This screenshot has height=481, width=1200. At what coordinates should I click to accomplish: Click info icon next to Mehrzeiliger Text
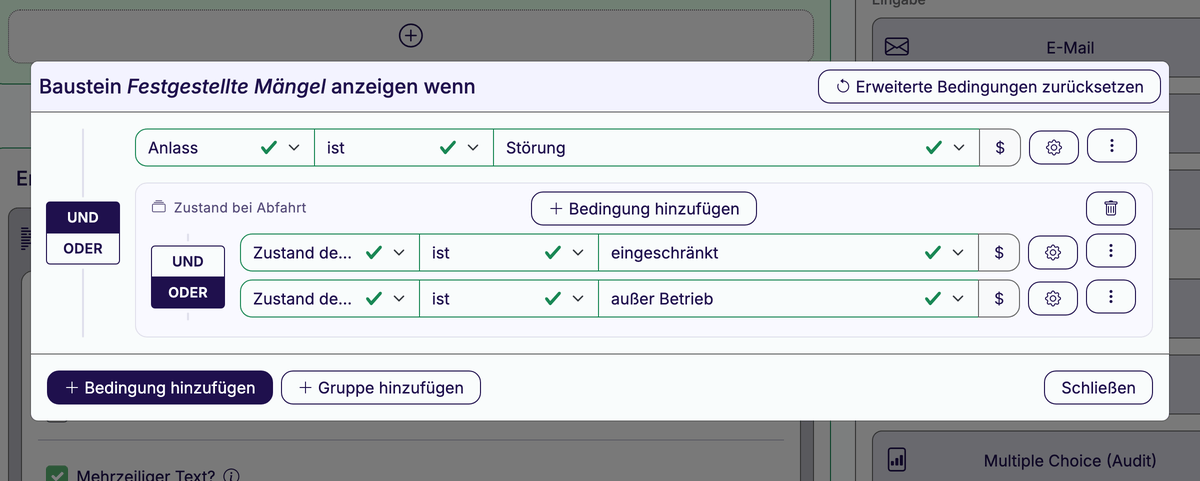point(232,476)
